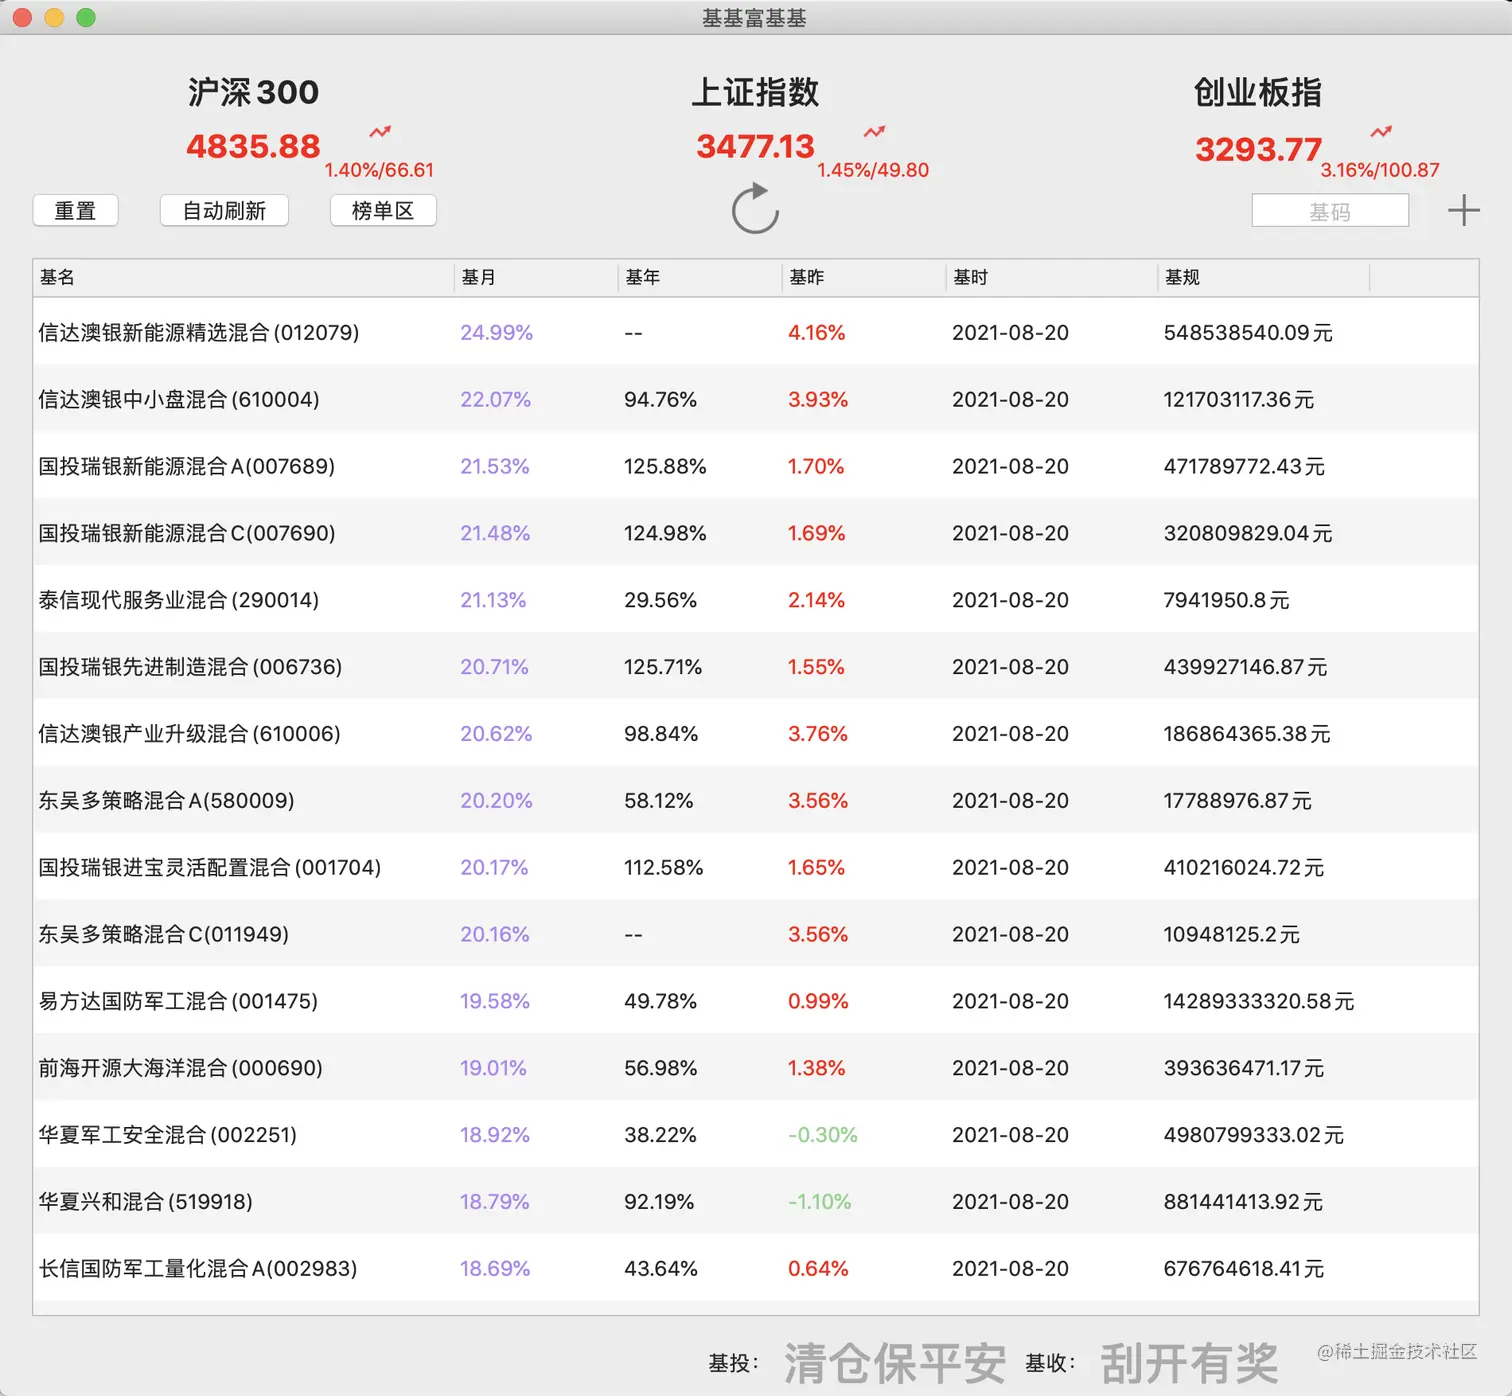Click the 基码 fund code input field
Viewport: 1512px width, 1396px height.
(1330, 210)
